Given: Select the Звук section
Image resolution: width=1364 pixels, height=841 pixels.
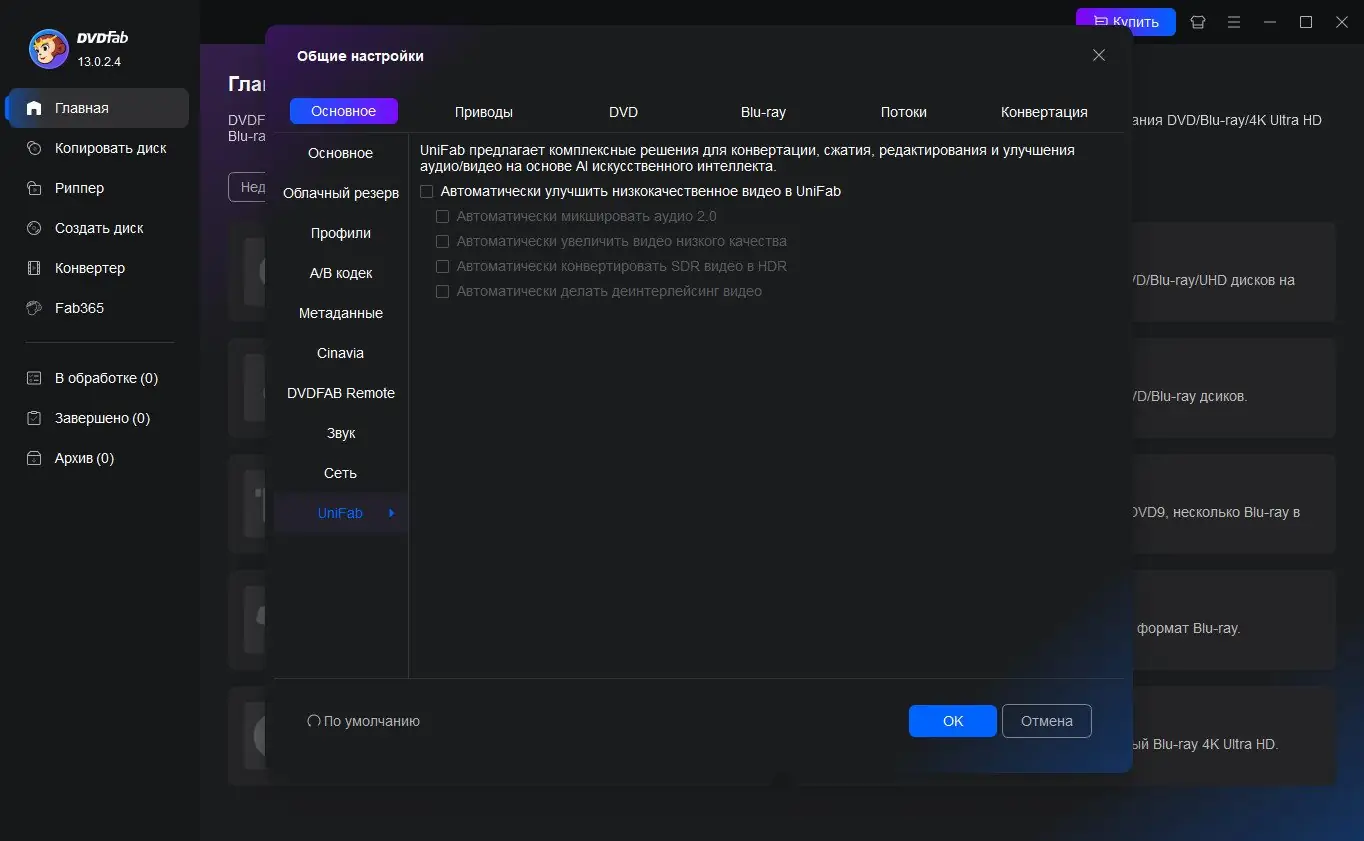Looking at the screenshot, I should tap(341, 433).
